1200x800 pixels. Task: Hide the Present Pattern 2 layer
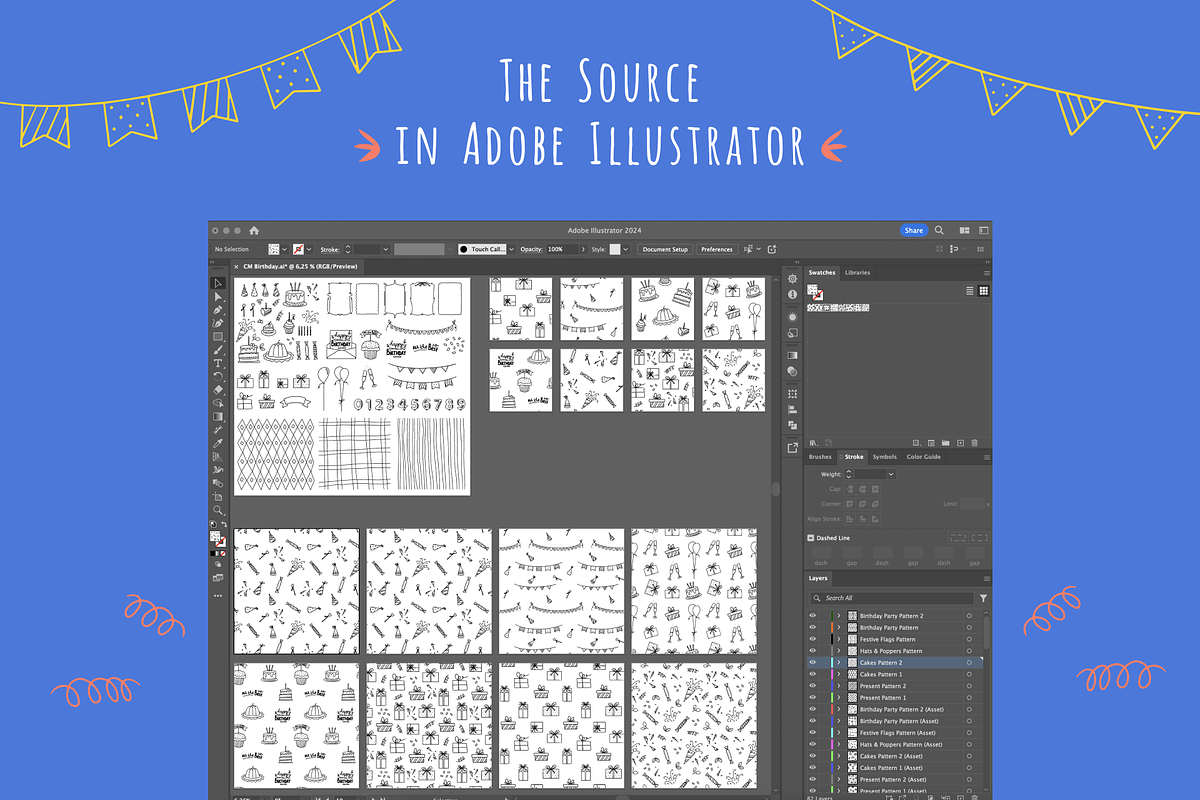tap(813, 686)
